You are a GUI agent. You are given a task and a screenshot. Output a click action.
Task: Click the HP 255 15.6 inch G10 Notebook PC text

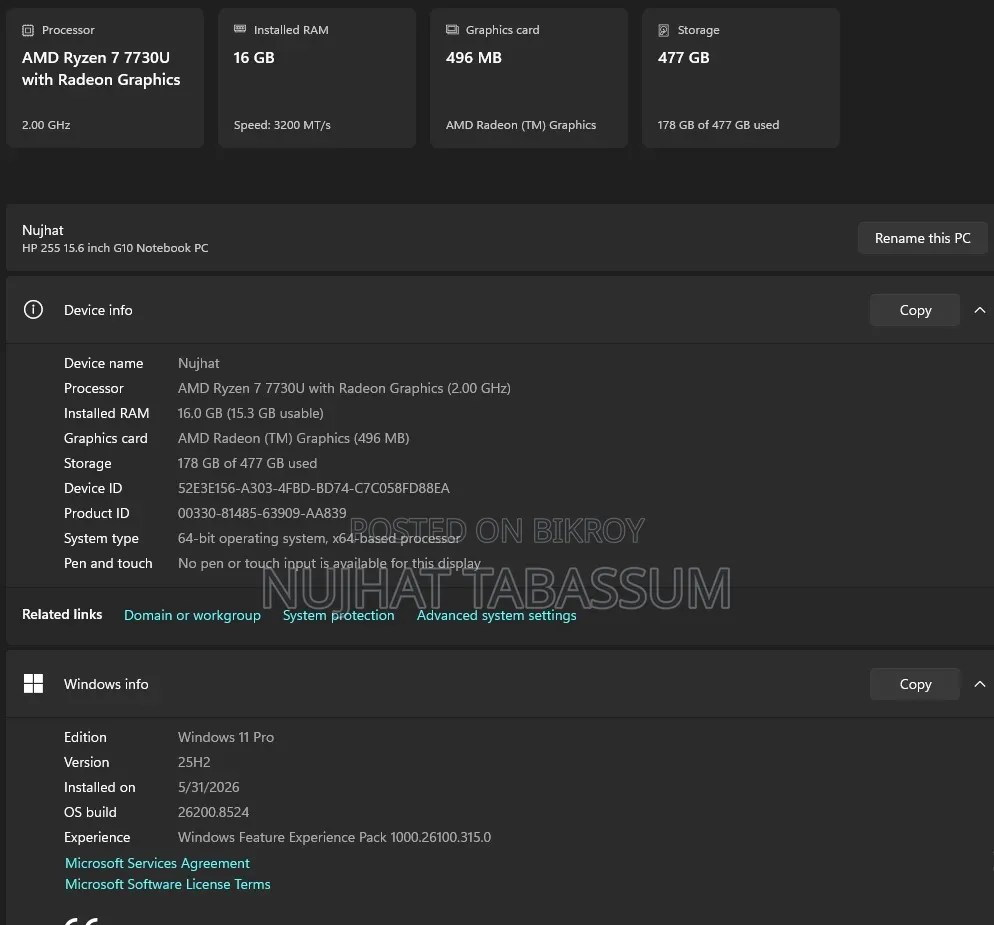coord(115,248)
